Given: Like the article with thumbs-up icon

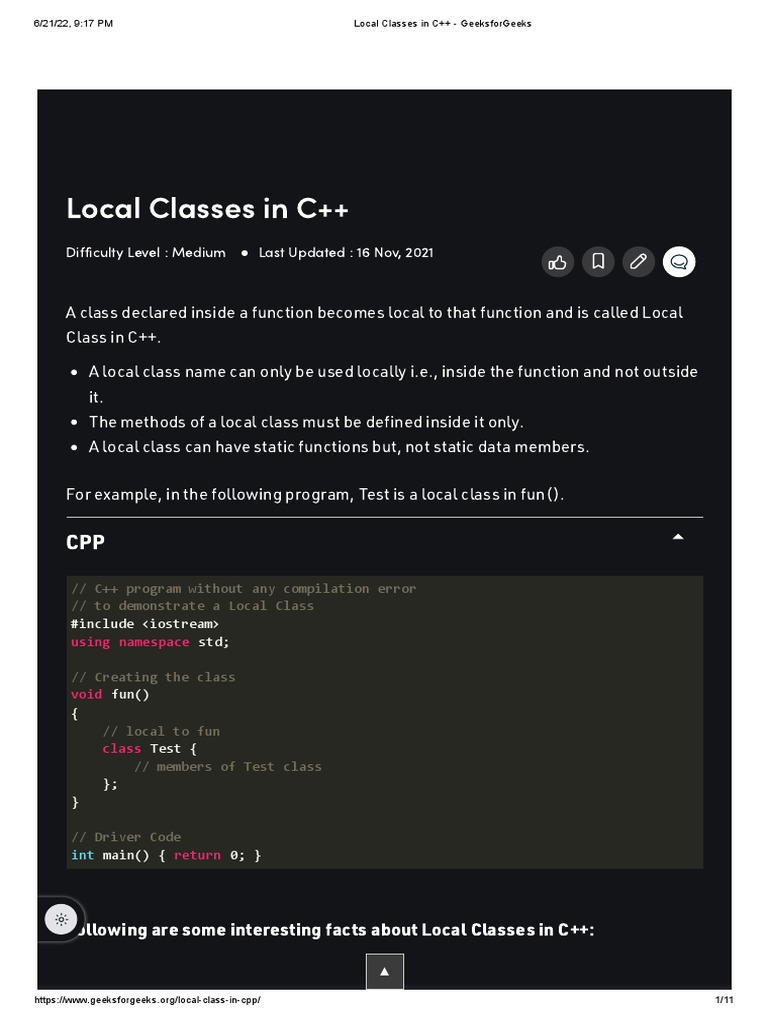Looking at the screenshot, I should pos(557,262).
